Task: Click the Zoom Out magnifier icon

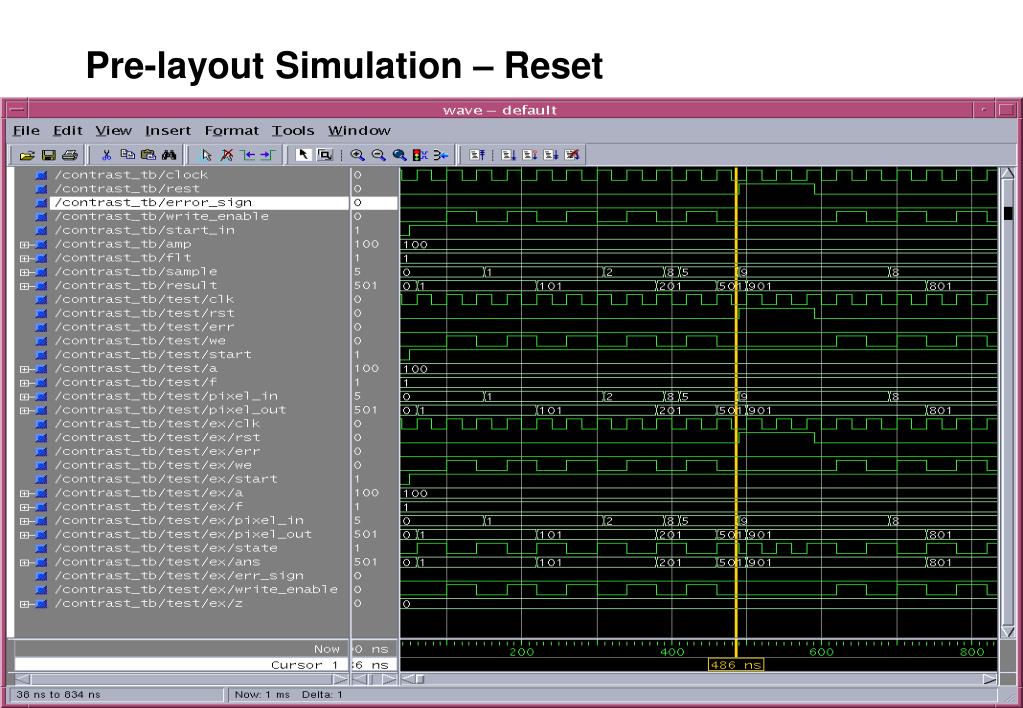Action: pos(379,155)
